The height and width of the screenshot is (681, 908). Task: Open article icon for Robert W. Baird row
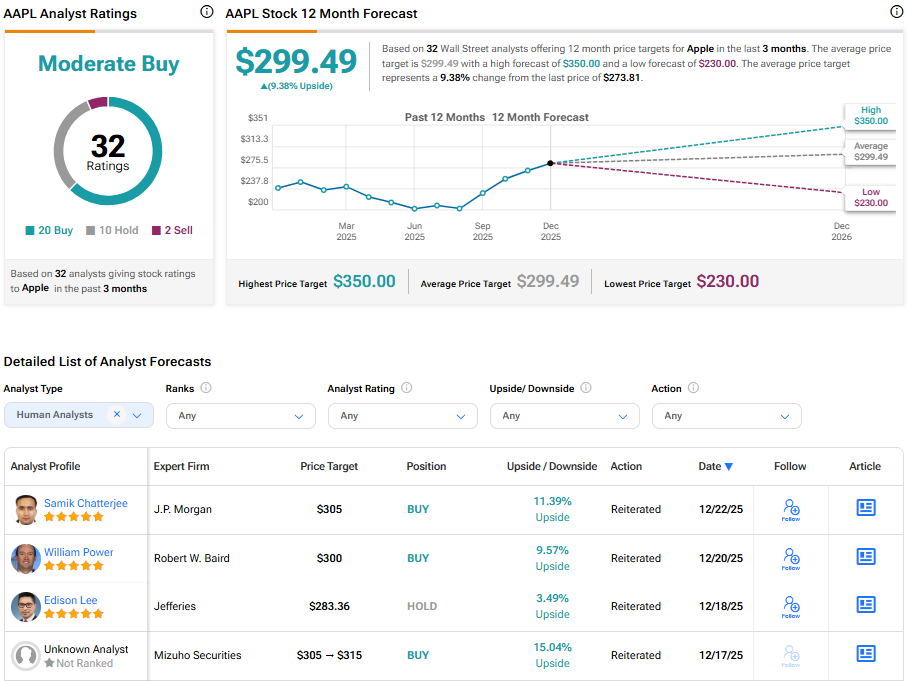[866, 557]
